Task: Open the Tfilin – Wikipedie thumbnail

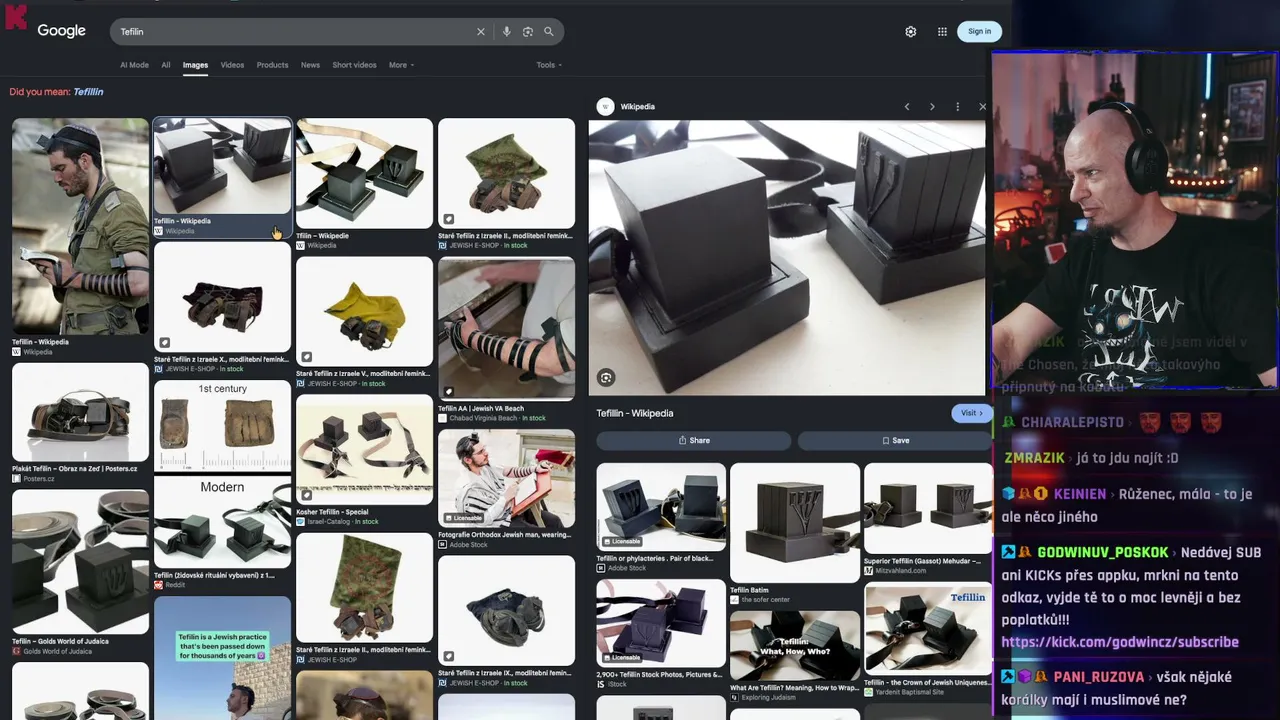Action: [x=364, y=173]
